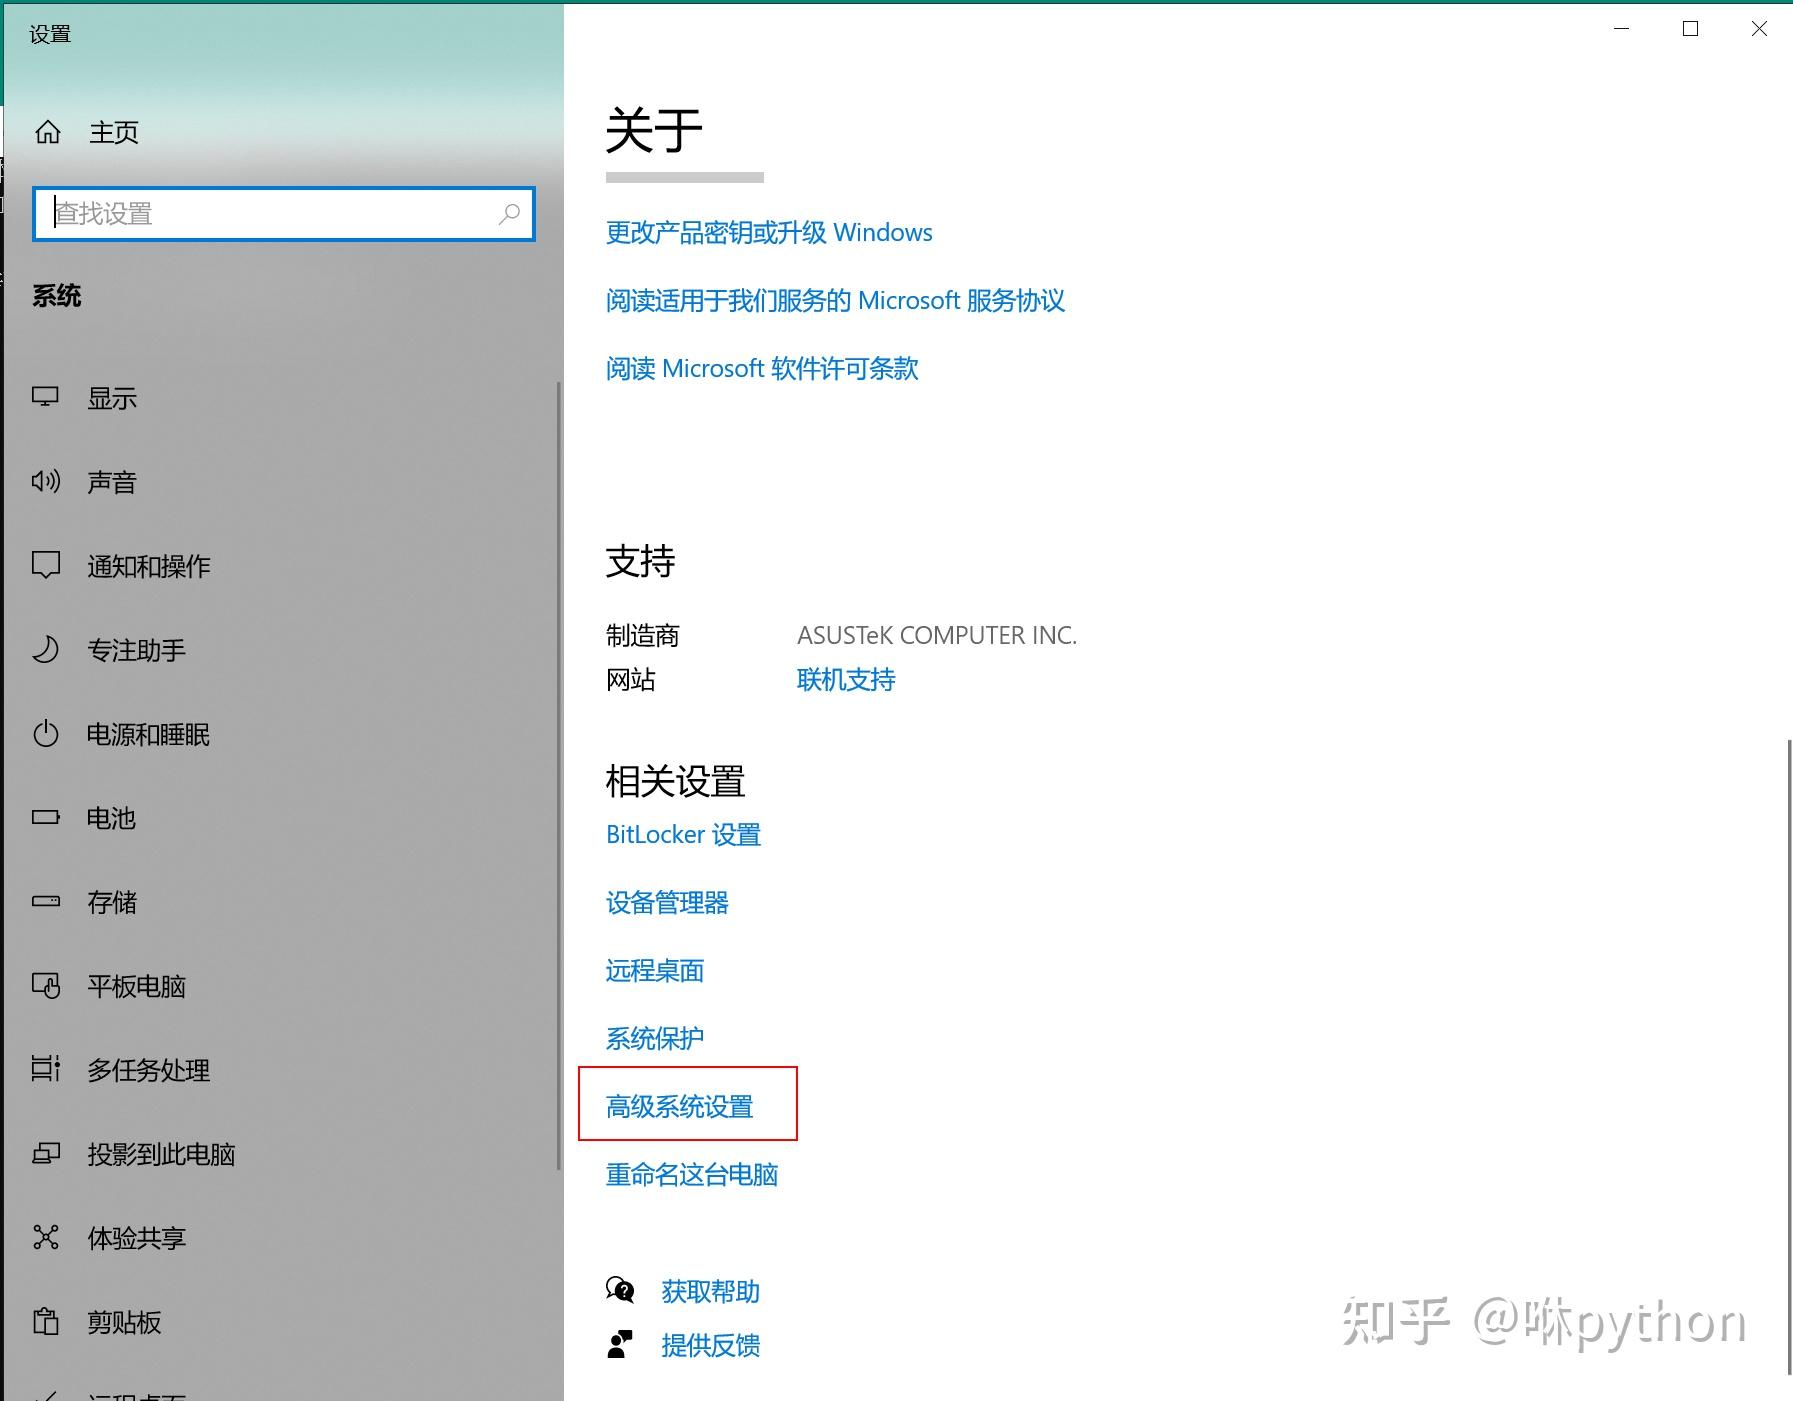Viewport: 1793px width, 1401px height.
Task: Go to the 主页 (Home) menu item
Action: coord(114,131)
